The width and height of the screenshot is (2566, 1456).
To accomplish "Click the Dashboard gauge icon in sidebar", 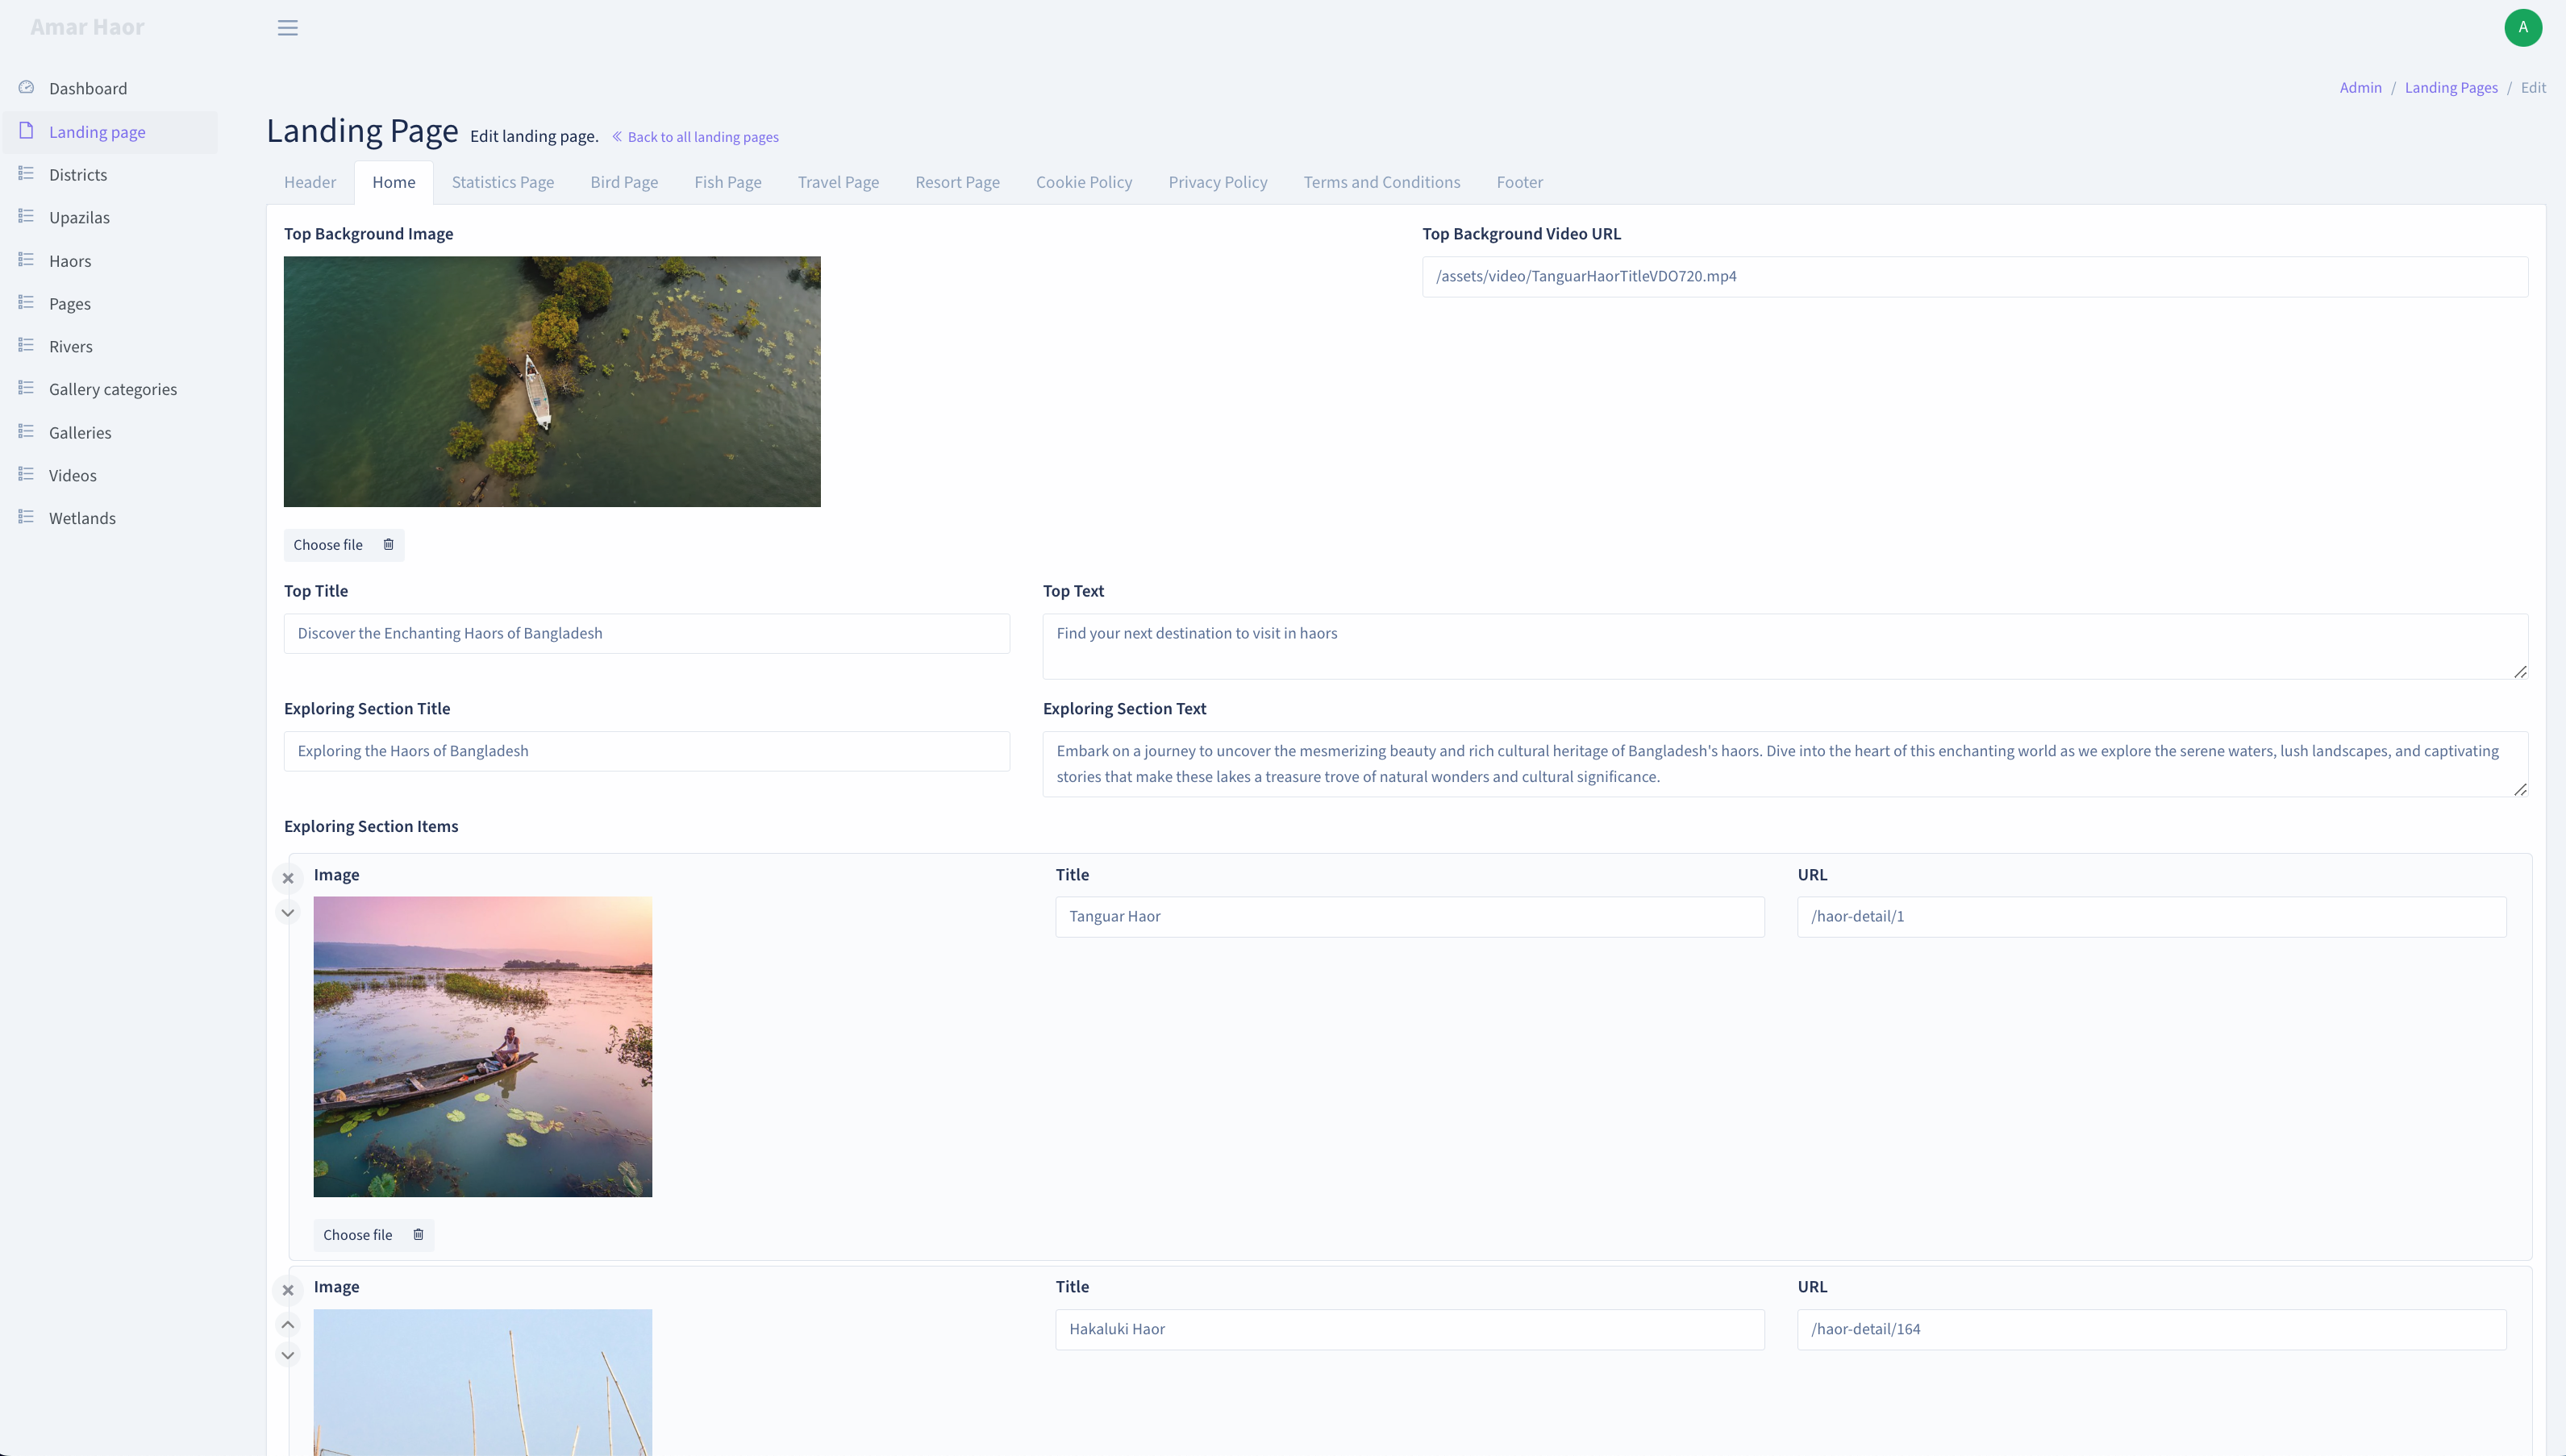I will pyautogui.click(x=26, y=88).
